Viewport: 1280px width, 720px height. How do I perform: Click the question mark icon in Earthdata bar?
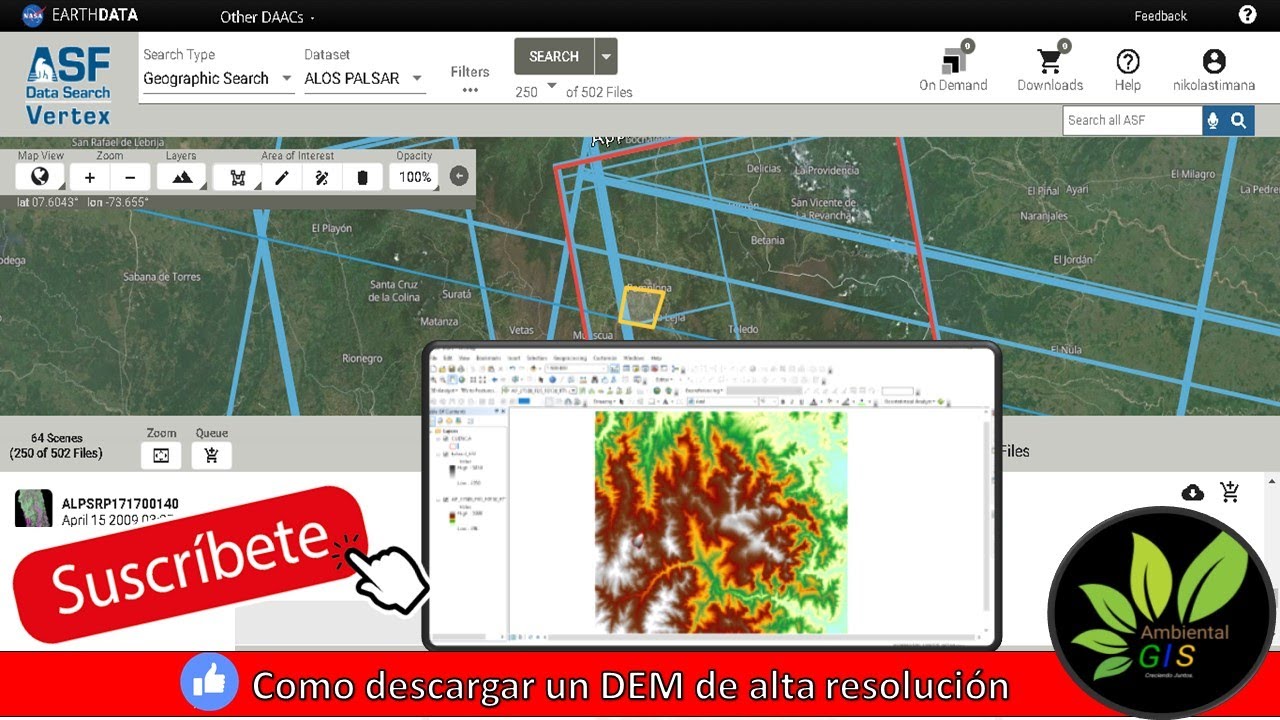pos(1247,15)
